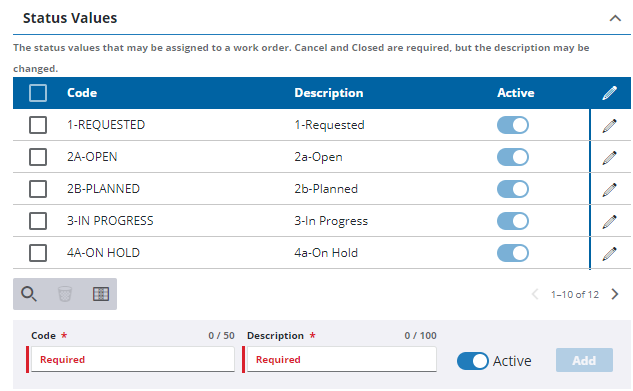Toggle the Active switch beside the Add button

click(x=473, y=361)
